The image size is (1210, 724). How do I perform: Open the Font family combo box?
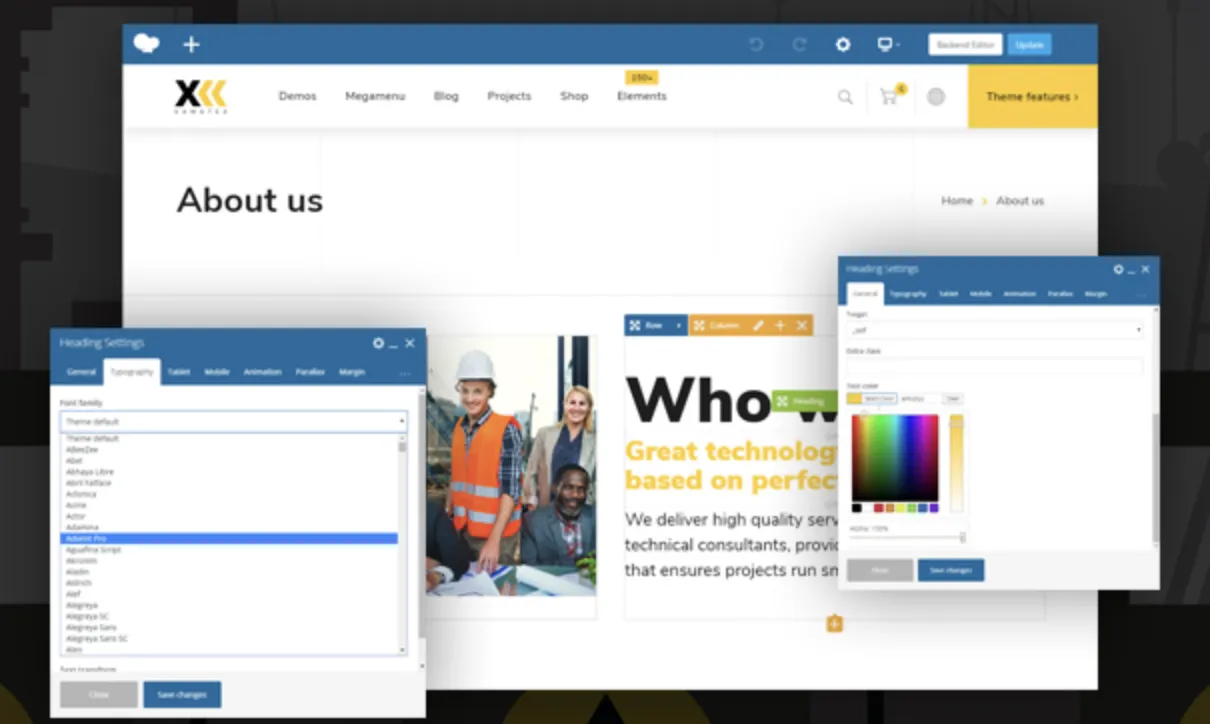234,422
